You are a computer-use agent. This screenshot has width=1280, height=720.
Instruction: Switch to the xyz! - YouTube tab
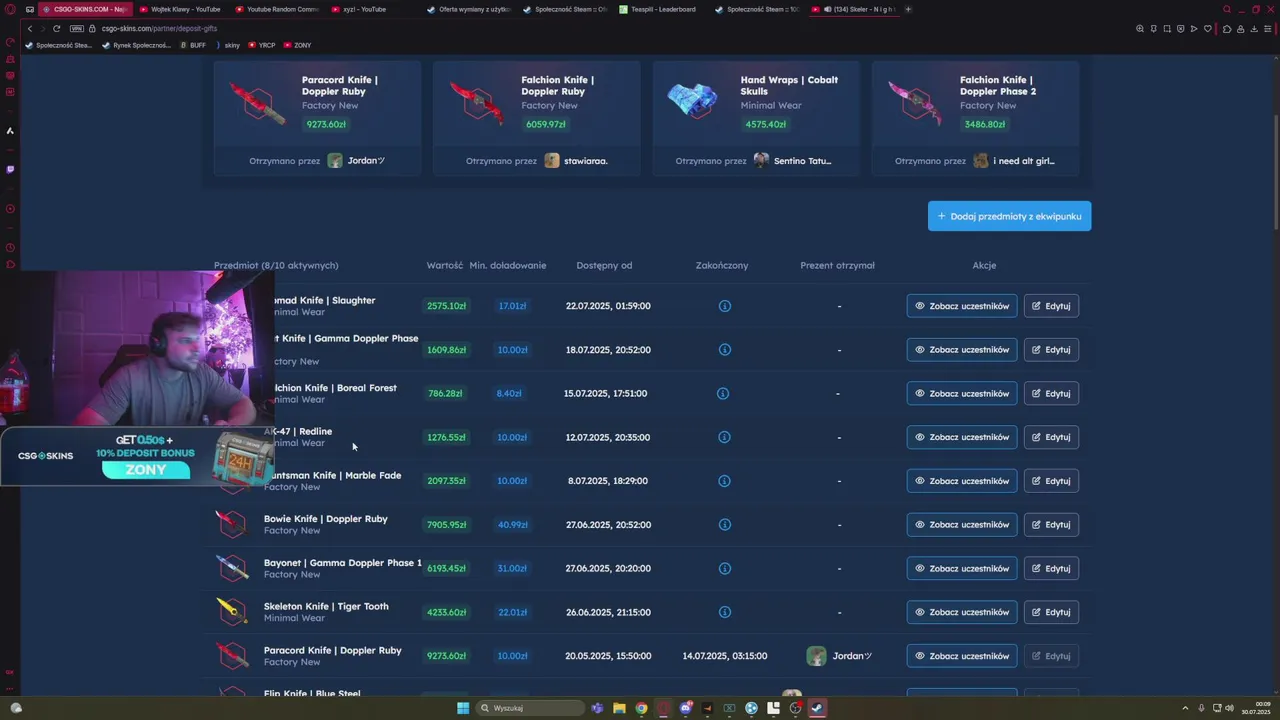(x=372, y=9)
